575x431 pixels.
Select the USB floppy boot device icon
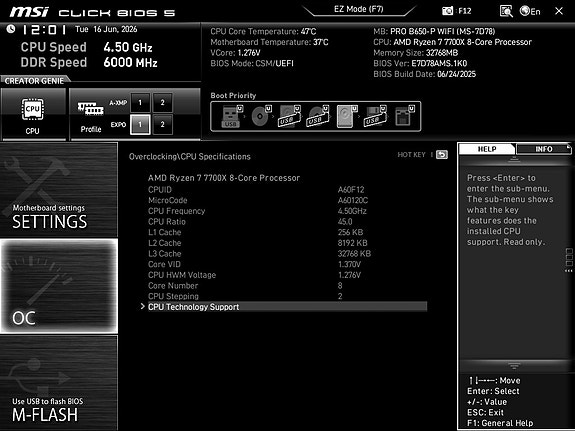tap(375, 116)
